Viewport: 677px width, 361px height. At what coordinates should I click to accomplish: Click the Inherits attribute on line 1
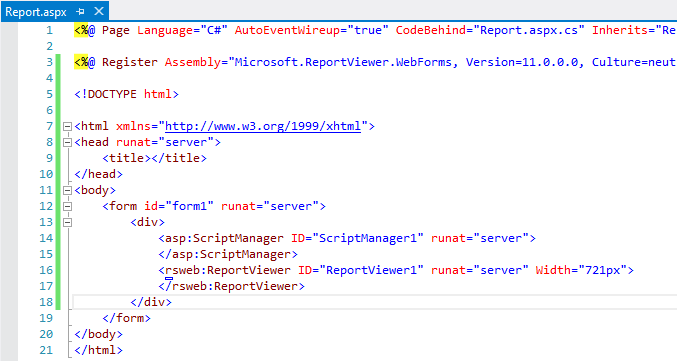click(x=620, y=30)
